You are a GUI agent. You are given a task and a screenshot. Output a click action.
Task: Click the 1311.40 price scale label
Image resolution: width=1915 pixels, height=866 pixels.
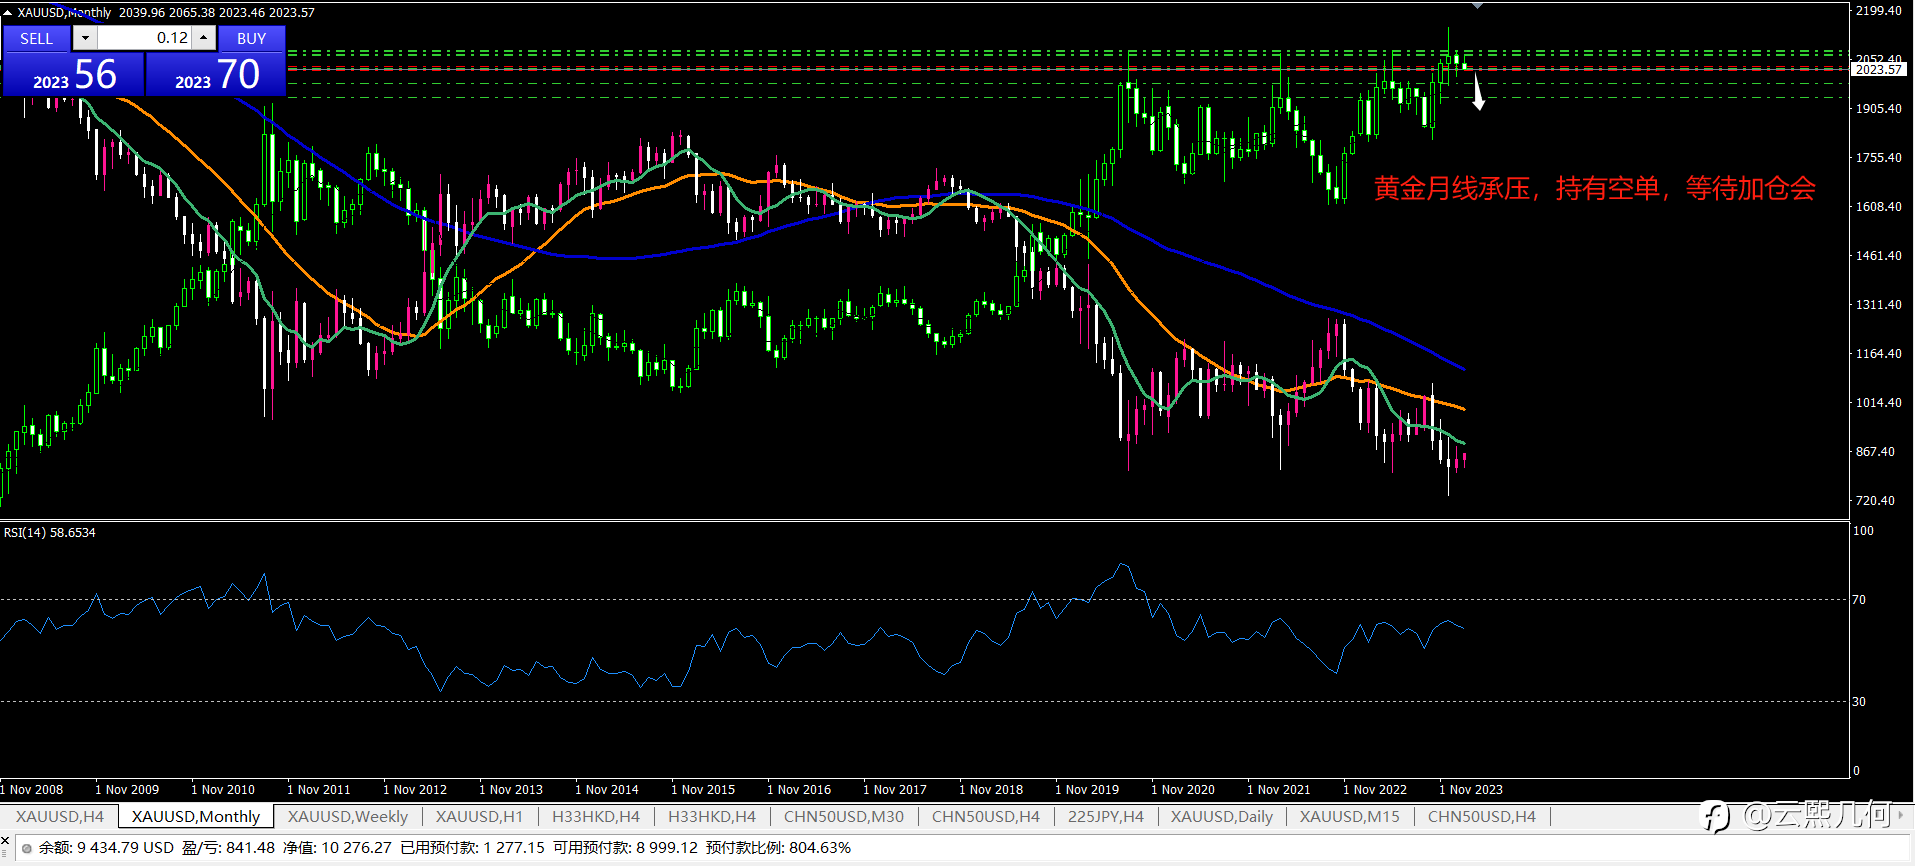(x=1878, y=304)
